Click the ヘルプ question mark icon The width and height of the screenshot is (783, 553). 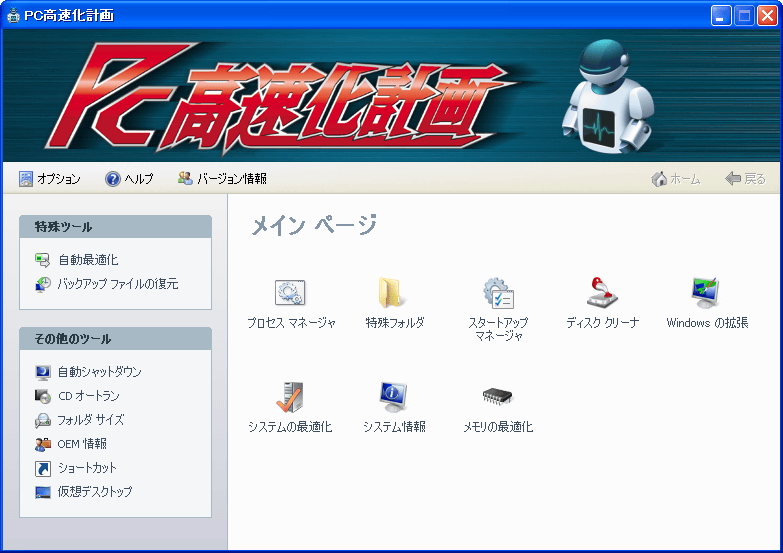(x=113, y=179)
